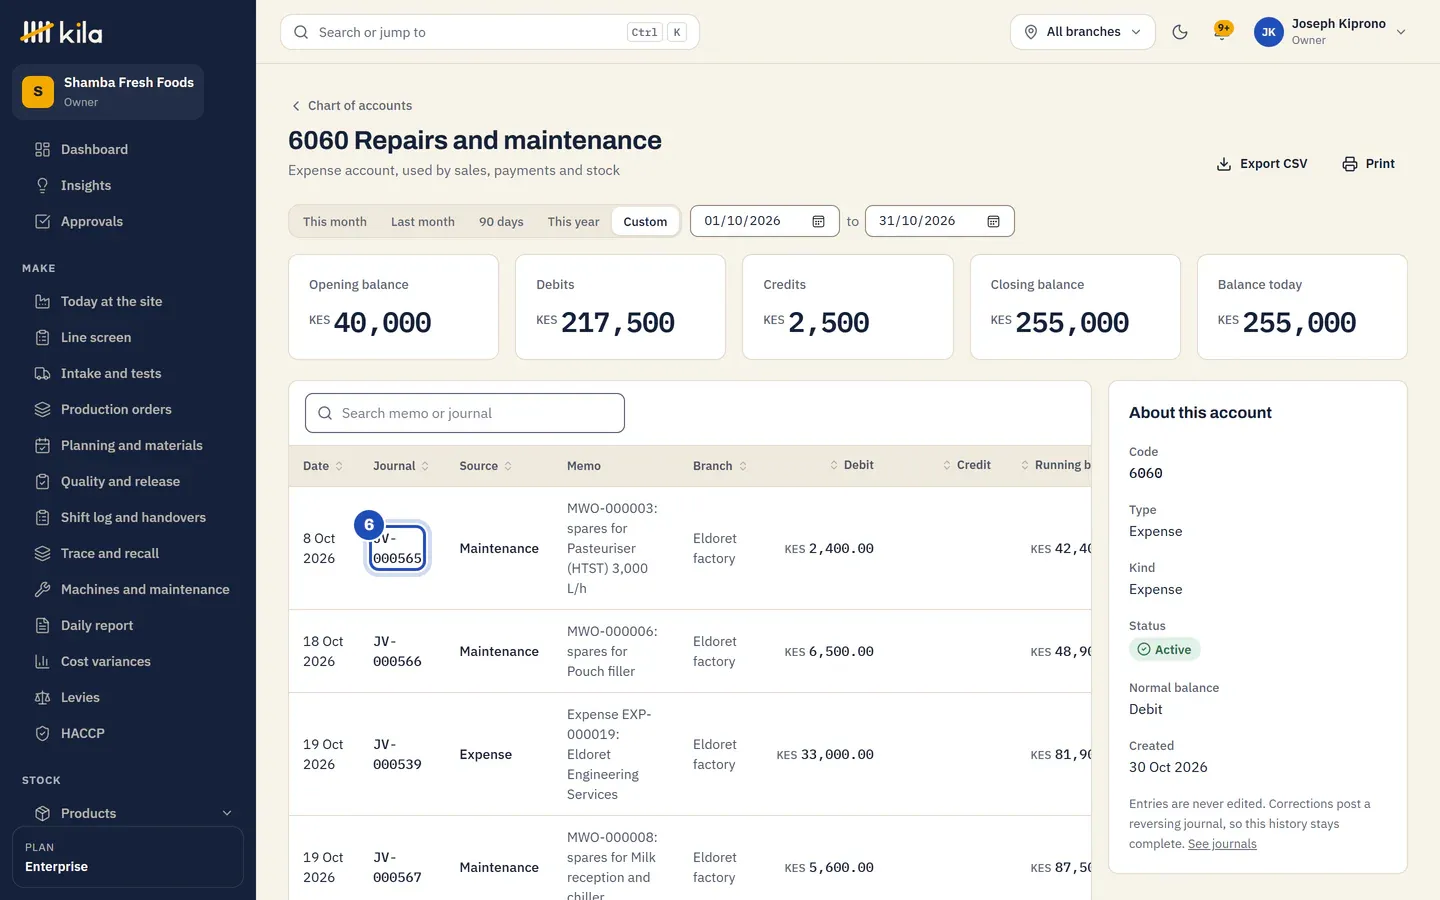Open Trace and recall
This screenshot has height=900, width=1440.
[x=128, y=554]
